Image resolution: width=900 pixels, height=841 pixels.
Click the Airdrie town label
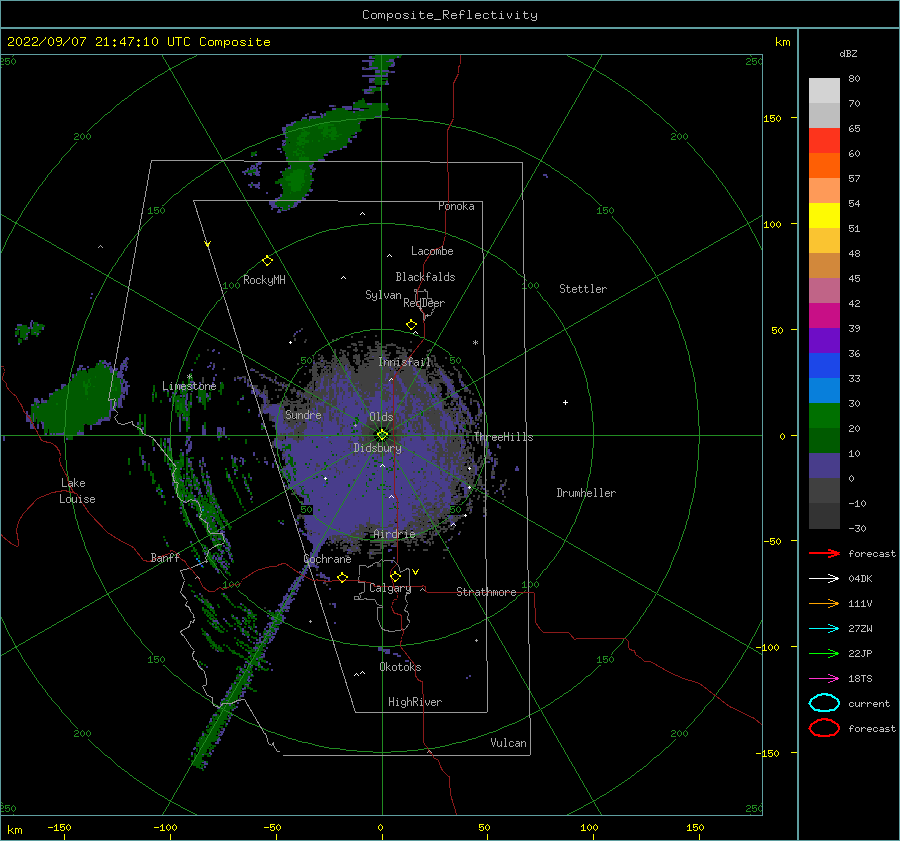coord(394,534)
